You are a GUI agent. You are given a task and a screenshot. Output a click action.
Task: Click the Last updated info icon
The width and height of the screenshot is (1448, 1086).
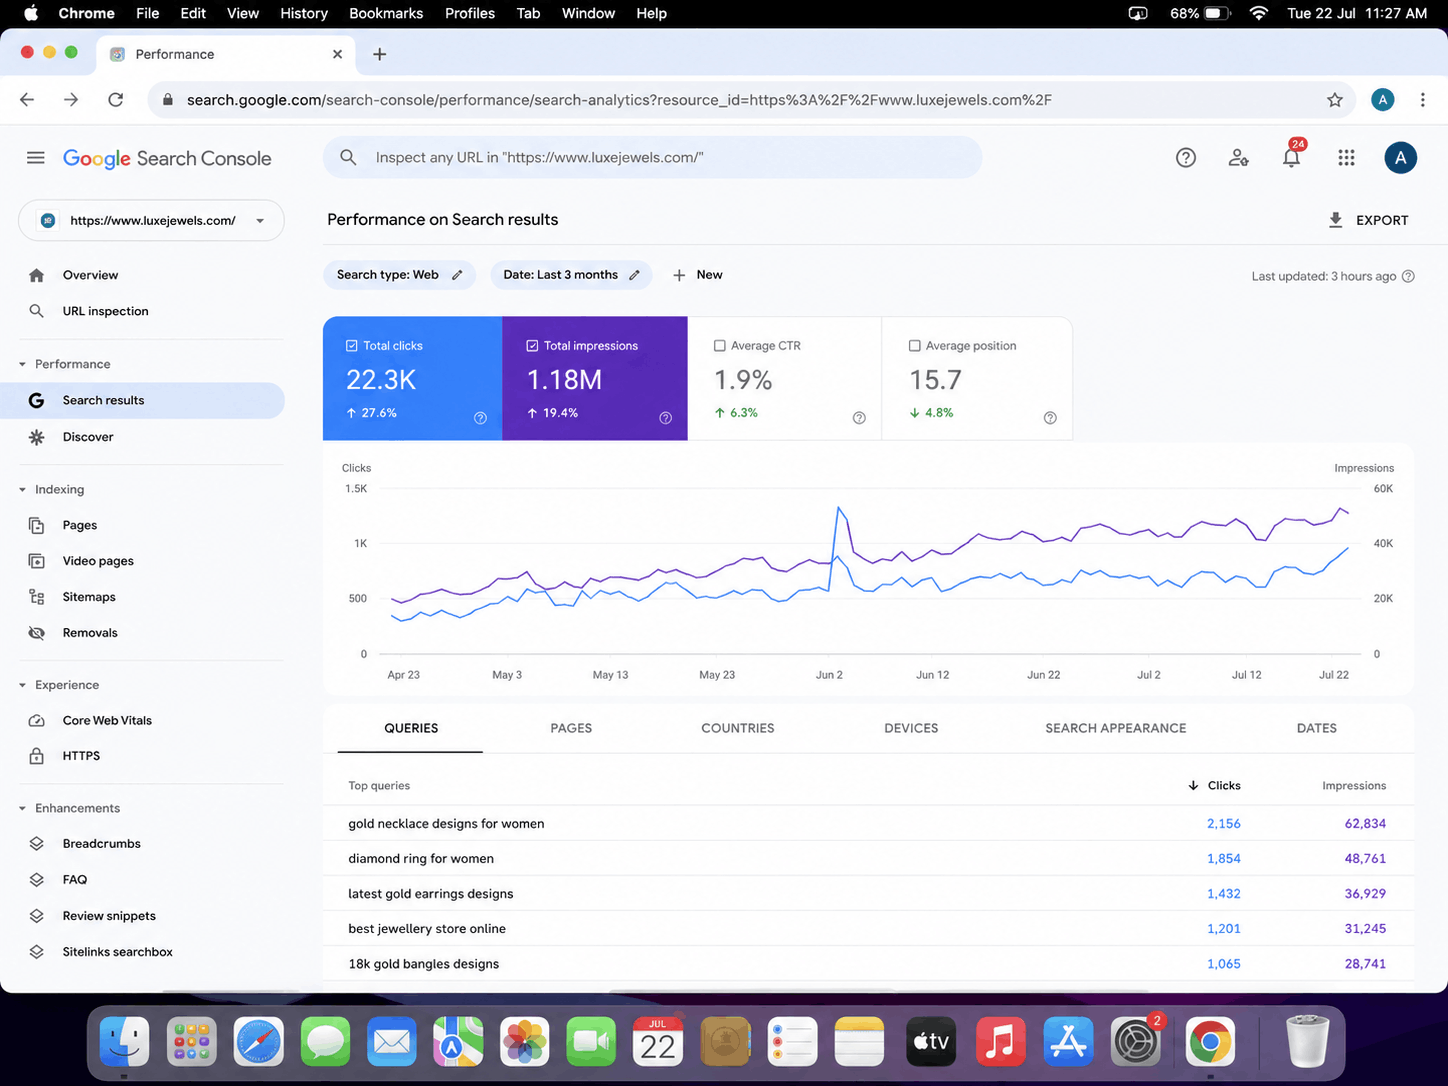tap(1408, 276)
